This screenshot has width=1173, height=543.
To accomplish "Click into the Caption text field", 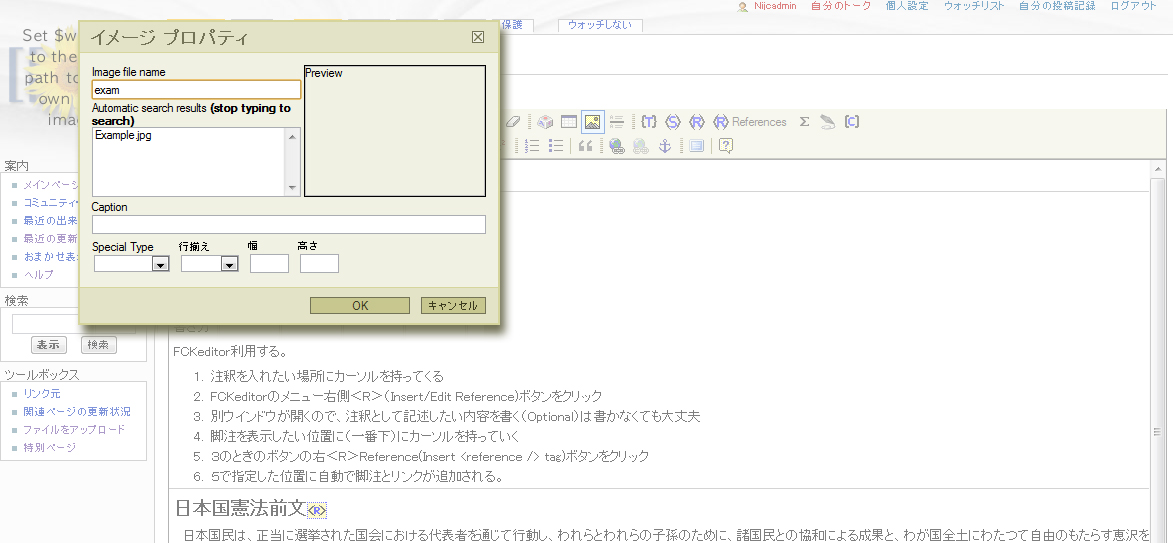I will pyautogui.click(x=288, y=224).
